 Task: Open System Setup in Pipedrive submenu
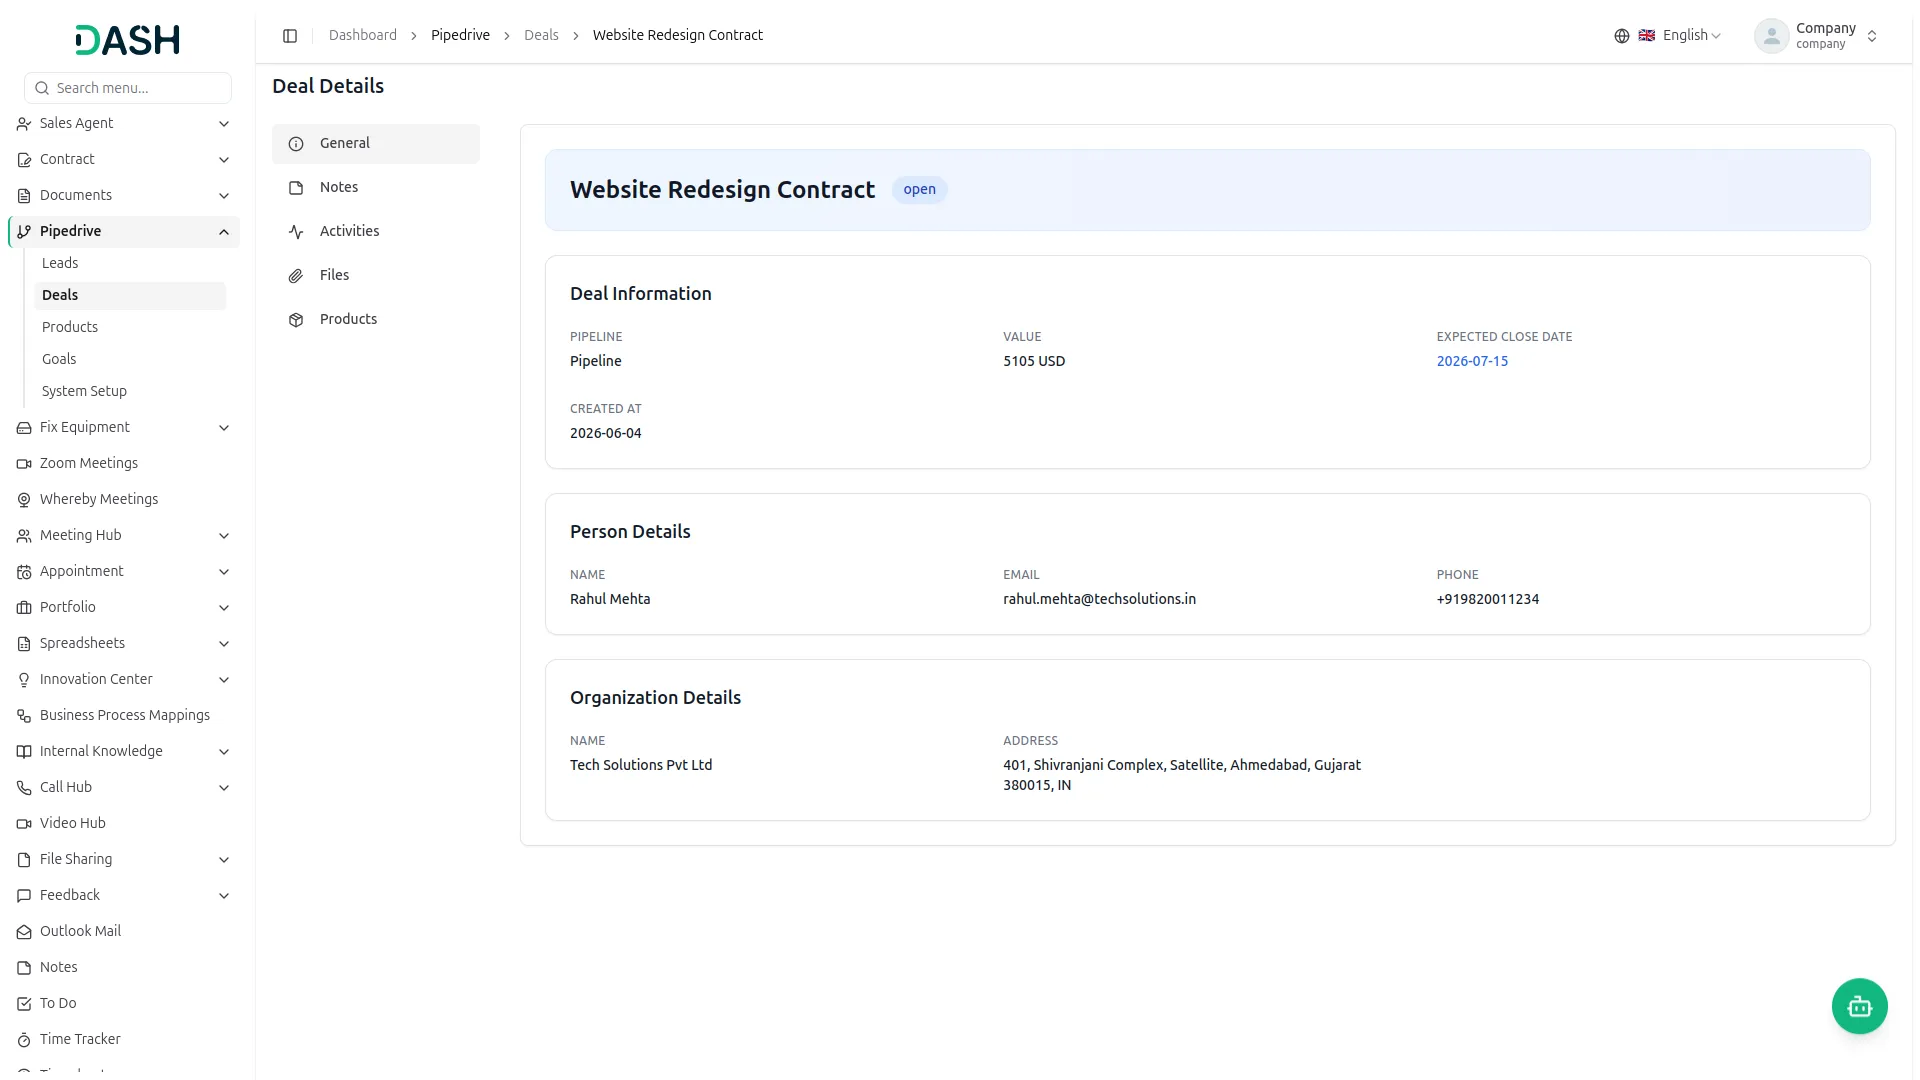pos(130,391)
